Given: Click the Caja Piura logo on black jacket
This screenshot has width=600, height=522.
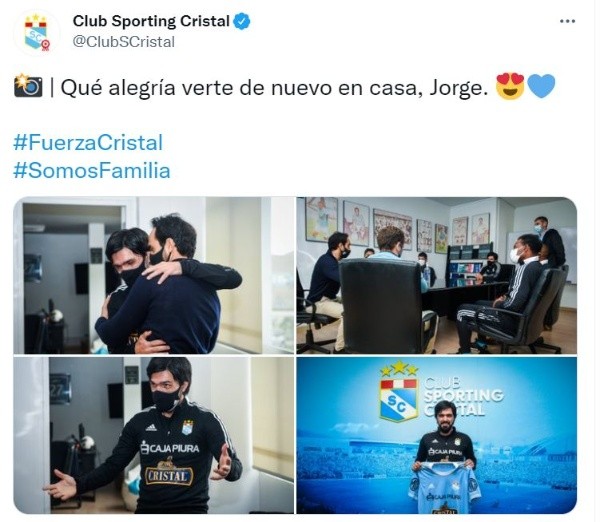Looking at the screenshot, I should [170, 448].
